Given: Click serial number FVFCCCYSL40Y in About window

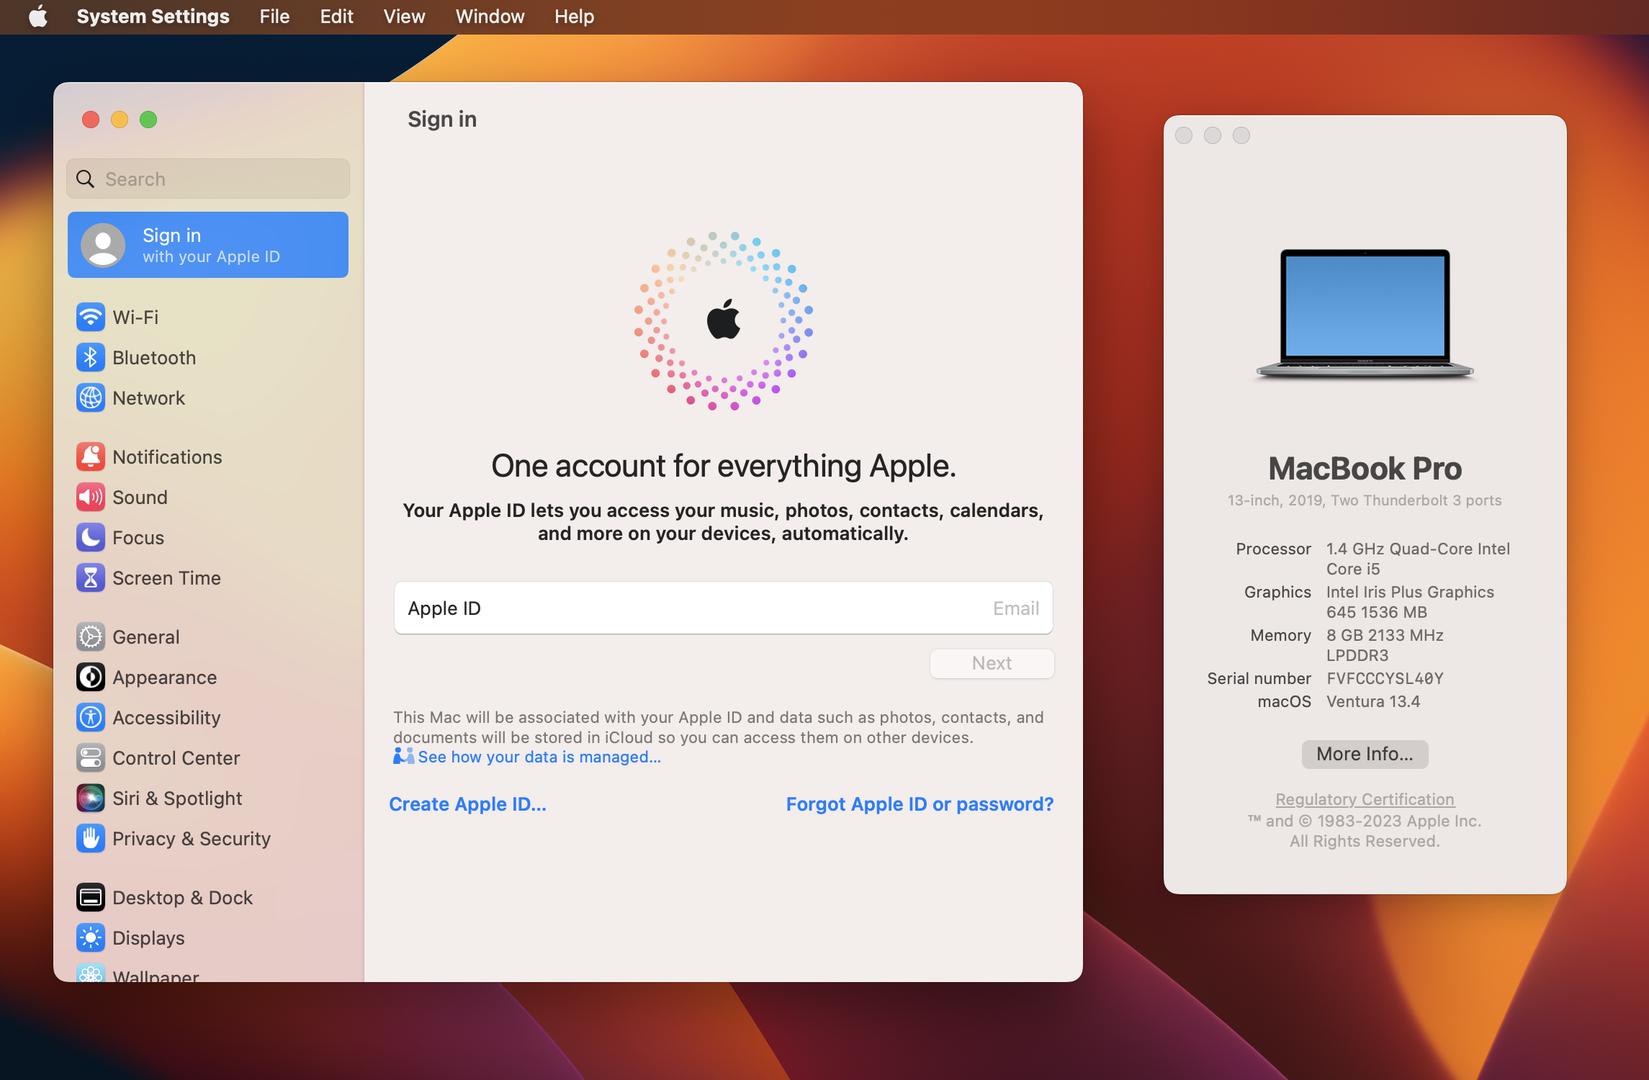Looking at the screenshot, I should [x=1384, y=678].
